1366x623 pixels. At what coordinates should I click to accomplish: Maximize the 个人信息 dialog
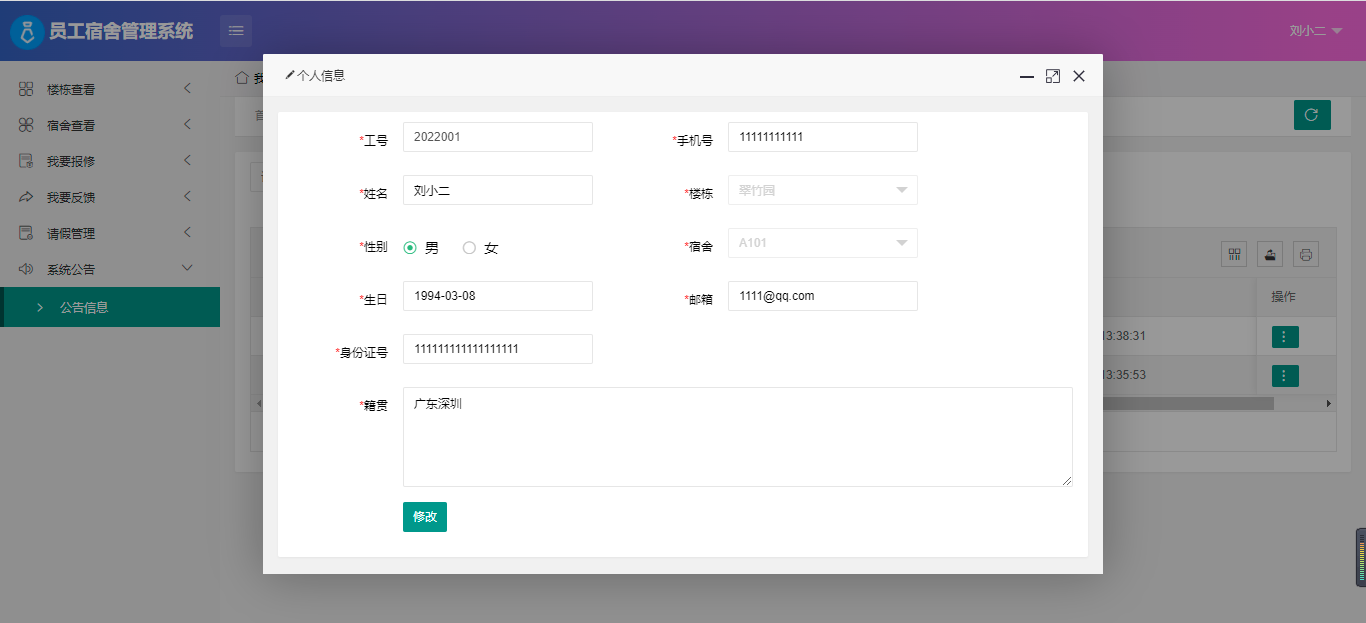1053,76
